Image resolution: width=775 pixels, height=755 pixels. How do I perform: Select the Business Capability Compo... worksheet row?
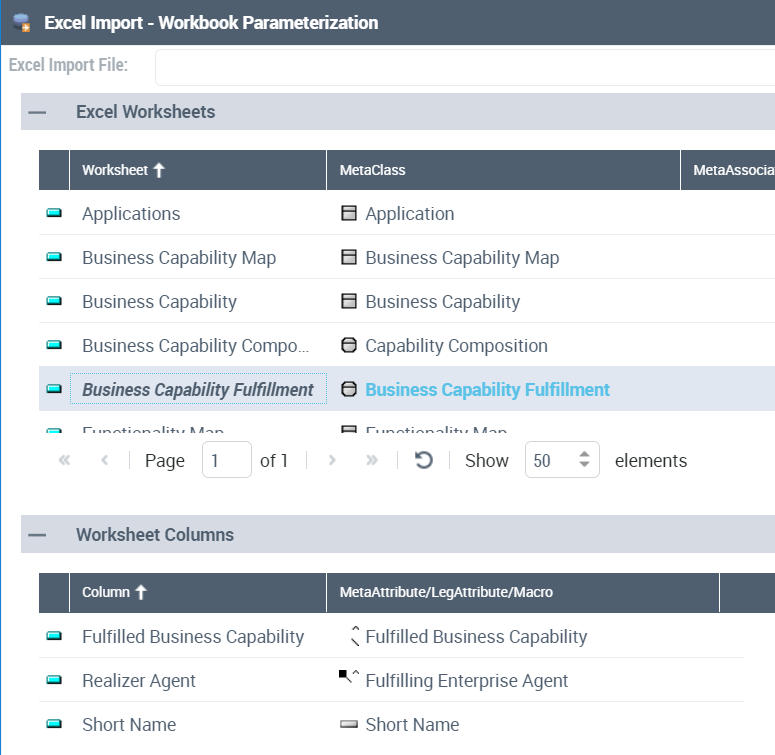(196, 346)
